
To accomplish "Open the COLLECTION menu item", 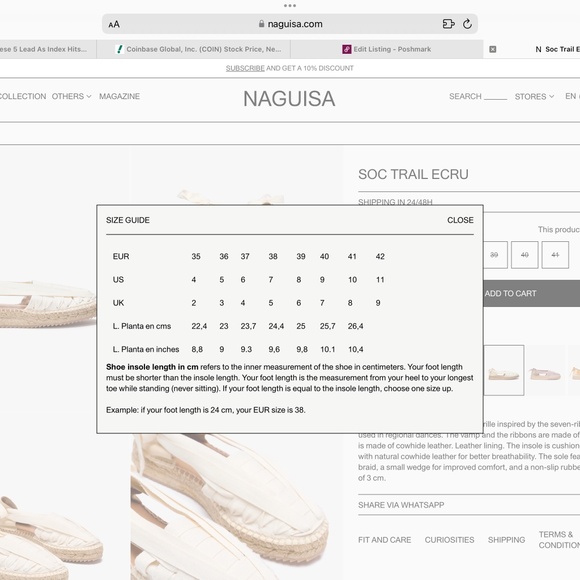I will (23, 96).
